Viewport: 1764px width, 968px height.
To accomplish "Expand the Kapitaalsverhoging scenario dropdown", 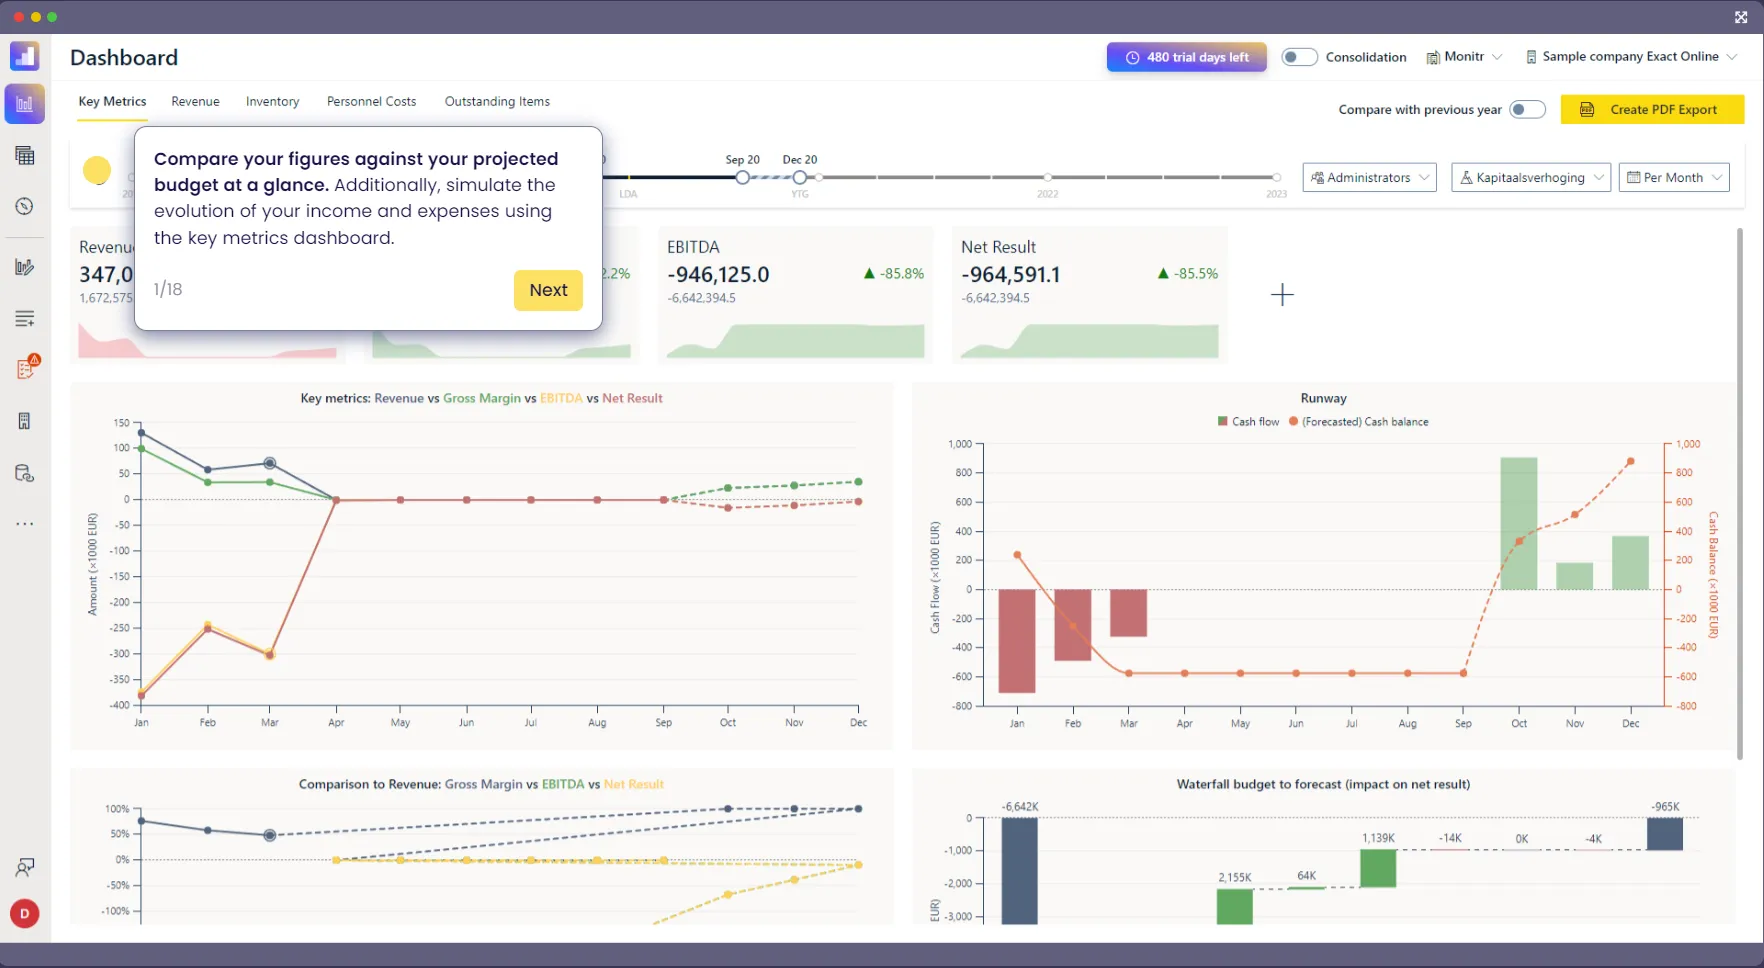I will pyautogui.click(x=1530, y=177).
